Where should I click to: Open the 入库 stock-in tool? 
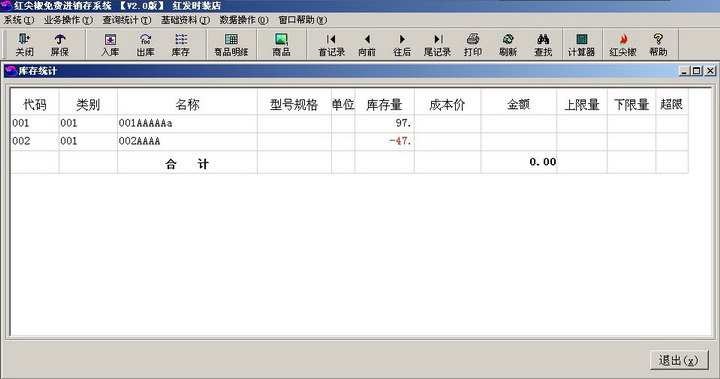coord(110,45)
